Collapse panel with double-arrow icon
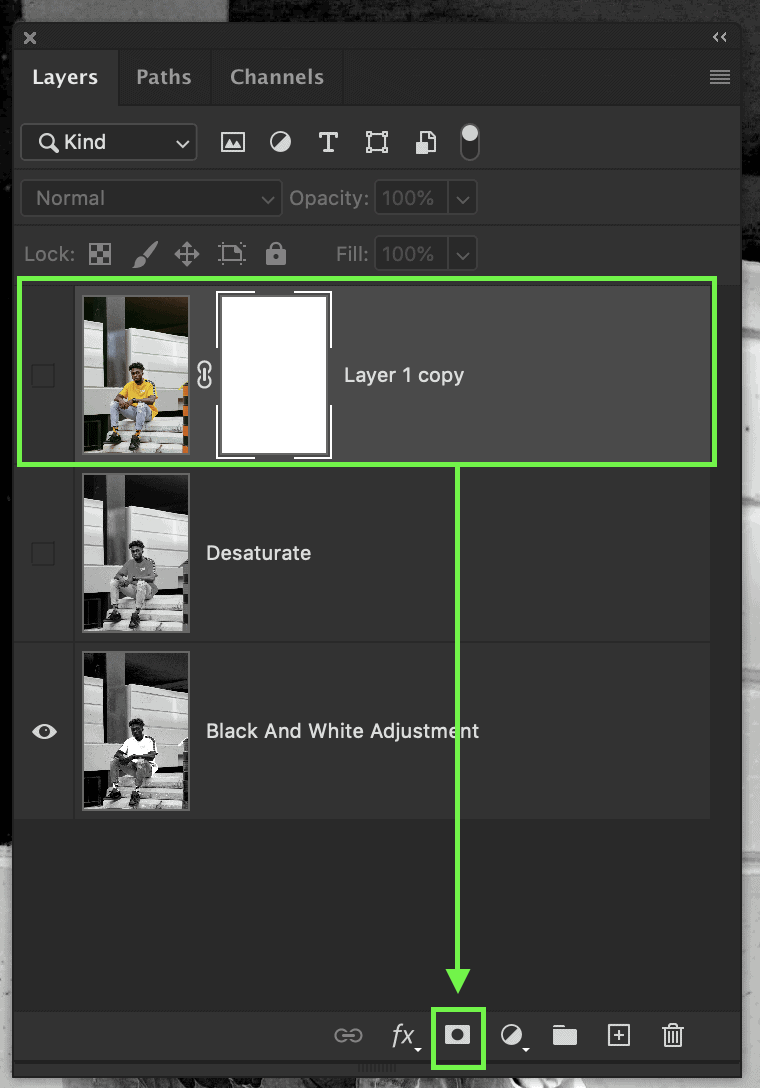 tap(720, 37)
